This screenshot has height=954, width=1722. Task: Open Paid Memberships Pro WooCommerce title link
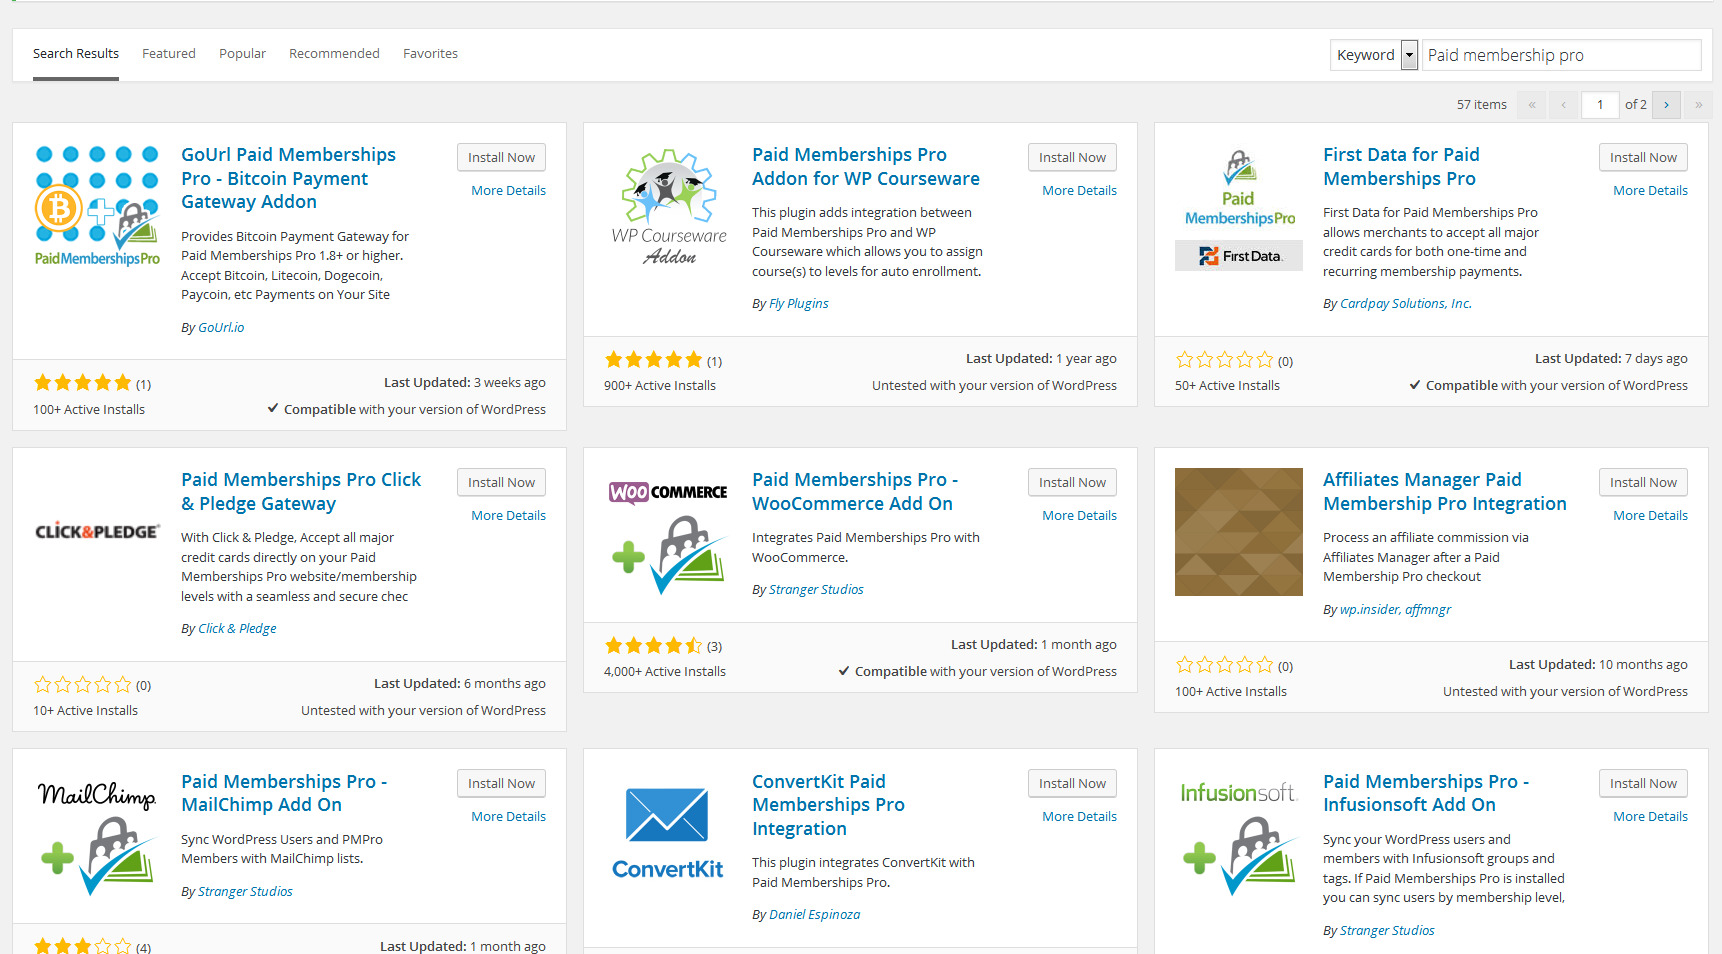click(x=855, y=491)
